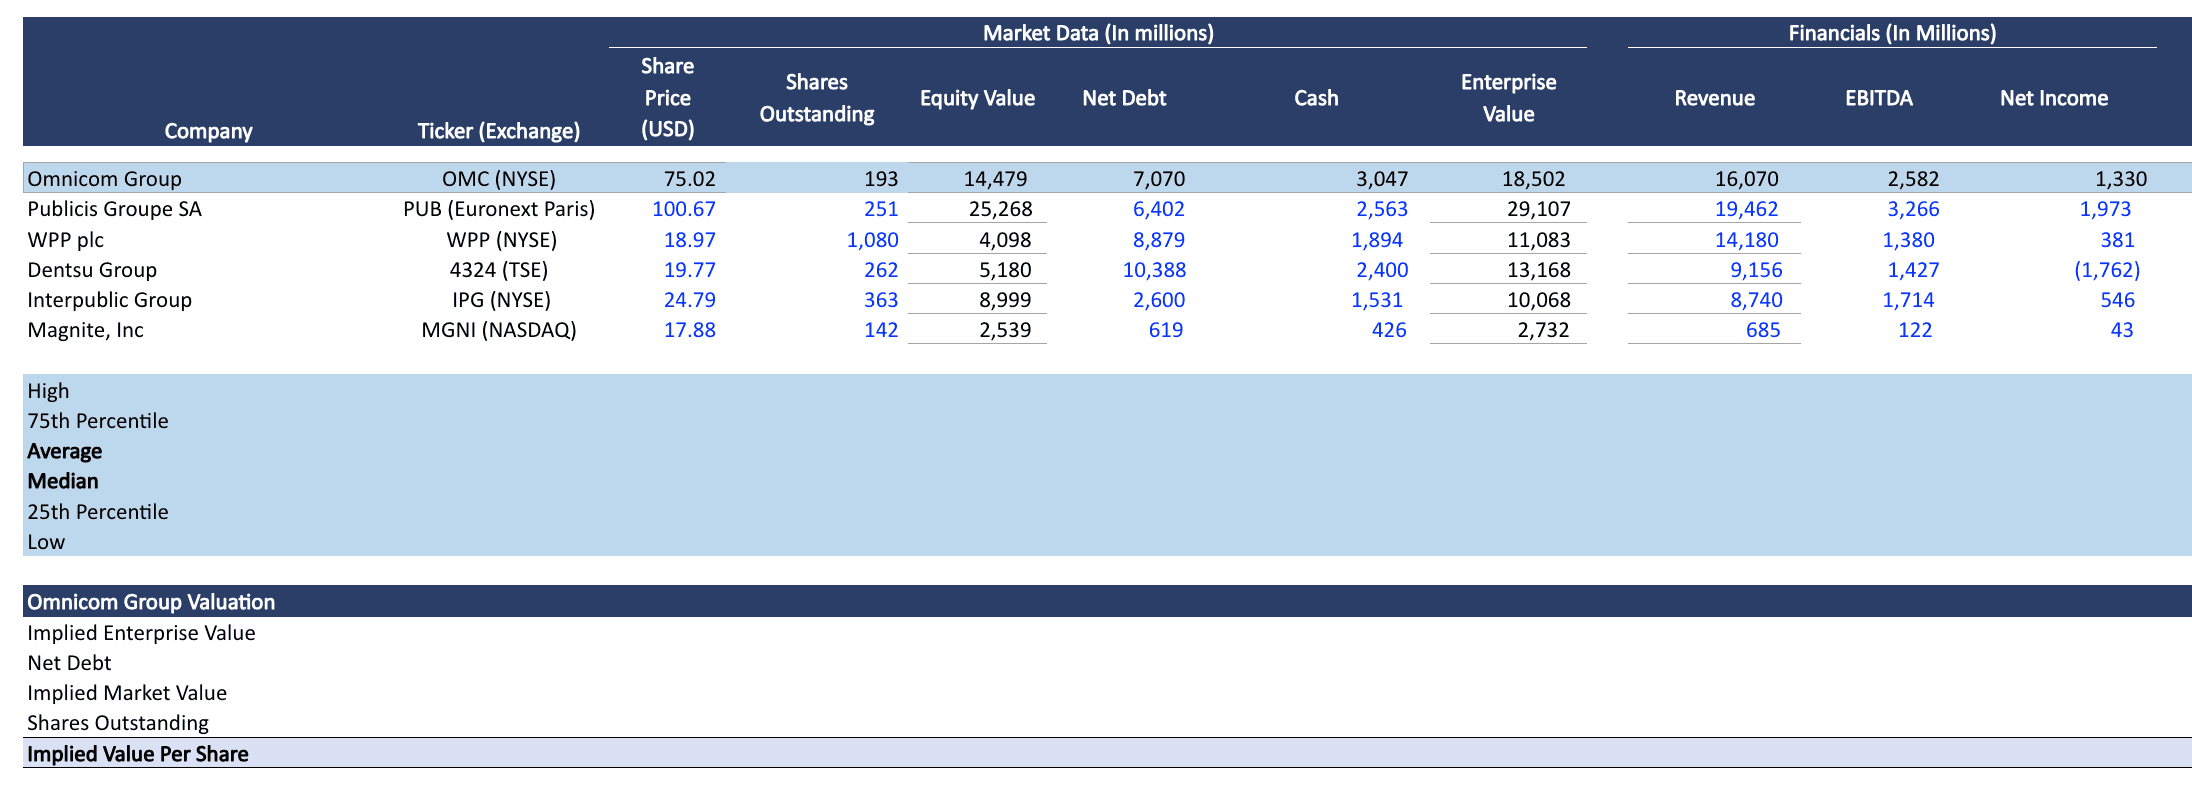Click Interpublic shares outstanding 363
Viewport: 2192px width, 800px height.
(881, 300)
